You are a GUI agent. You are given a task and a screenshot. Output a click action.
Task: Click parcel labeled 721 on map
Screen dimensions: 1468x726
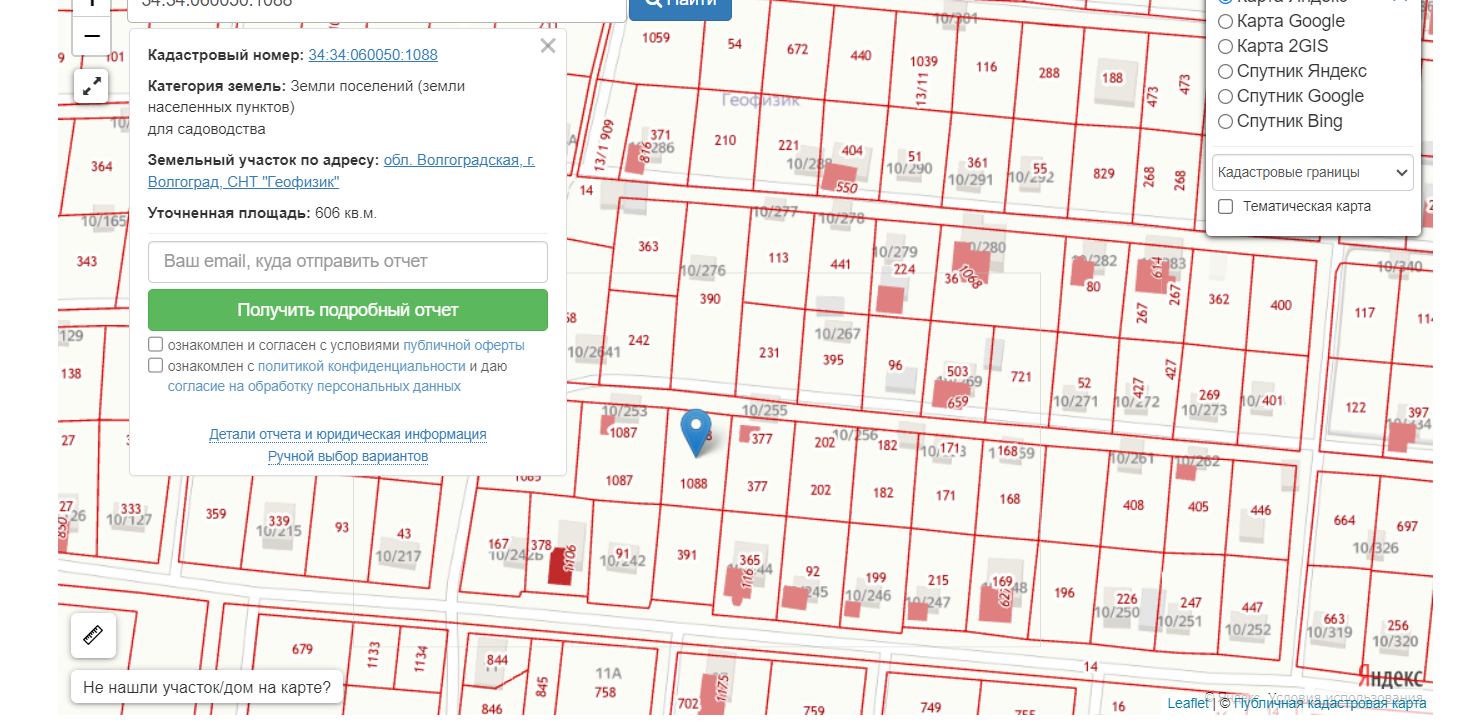(x=1021, y=377)
